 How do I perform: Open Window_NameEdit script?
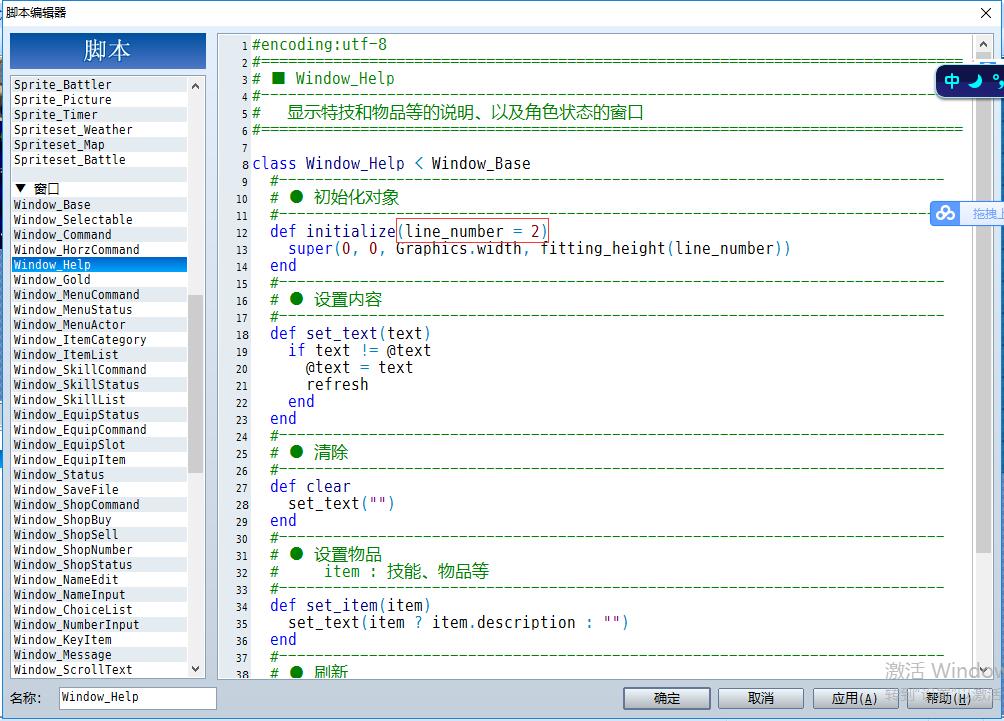coord(99,579)
